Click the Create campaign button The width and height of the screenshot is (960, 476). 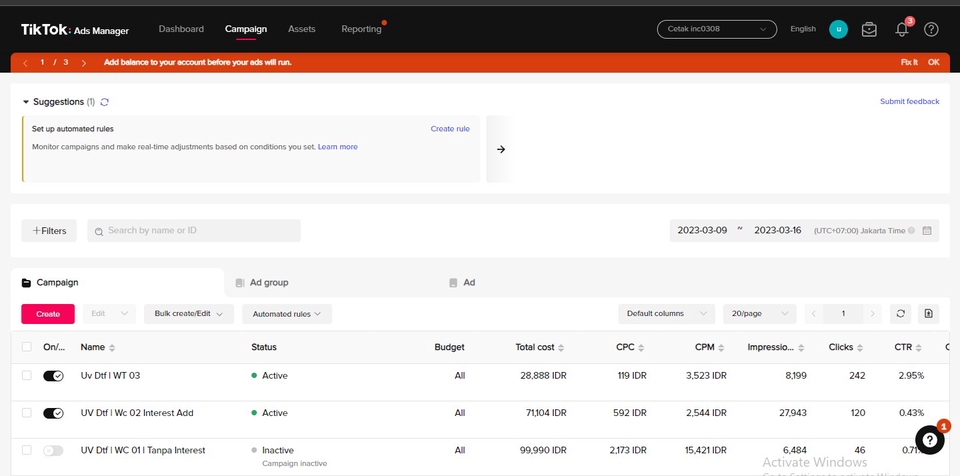pyautogui.click(x=48, y=314)
